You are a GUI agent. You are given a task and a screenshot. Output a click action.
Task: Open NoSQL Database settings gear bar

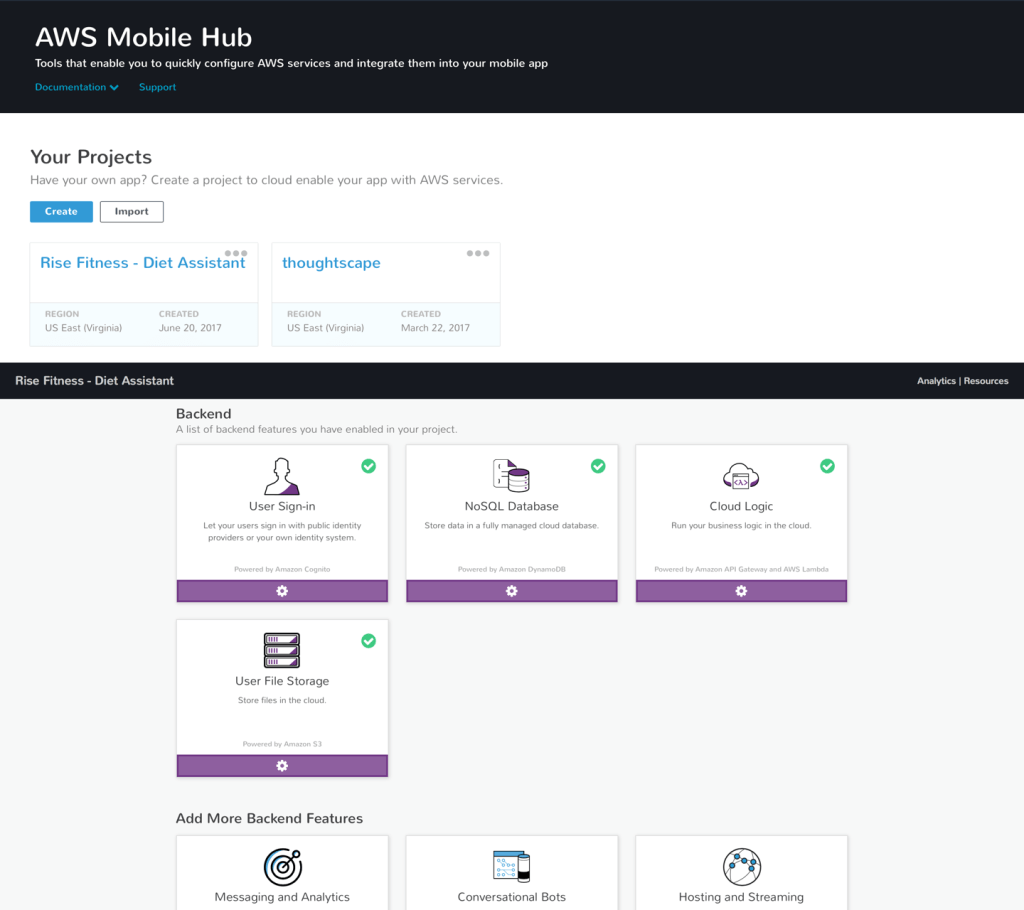point(511,591)
